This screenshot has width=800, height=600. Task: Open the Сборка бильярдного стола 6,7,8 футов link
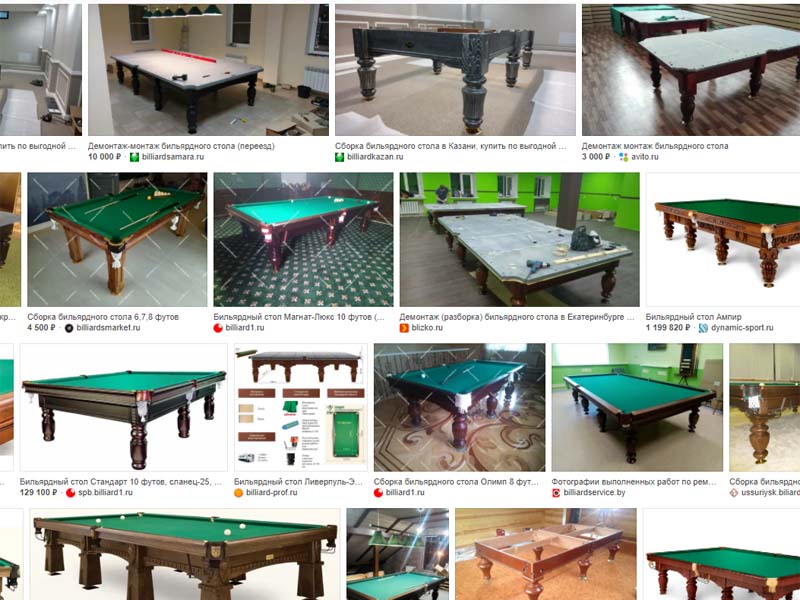[103, 317]
